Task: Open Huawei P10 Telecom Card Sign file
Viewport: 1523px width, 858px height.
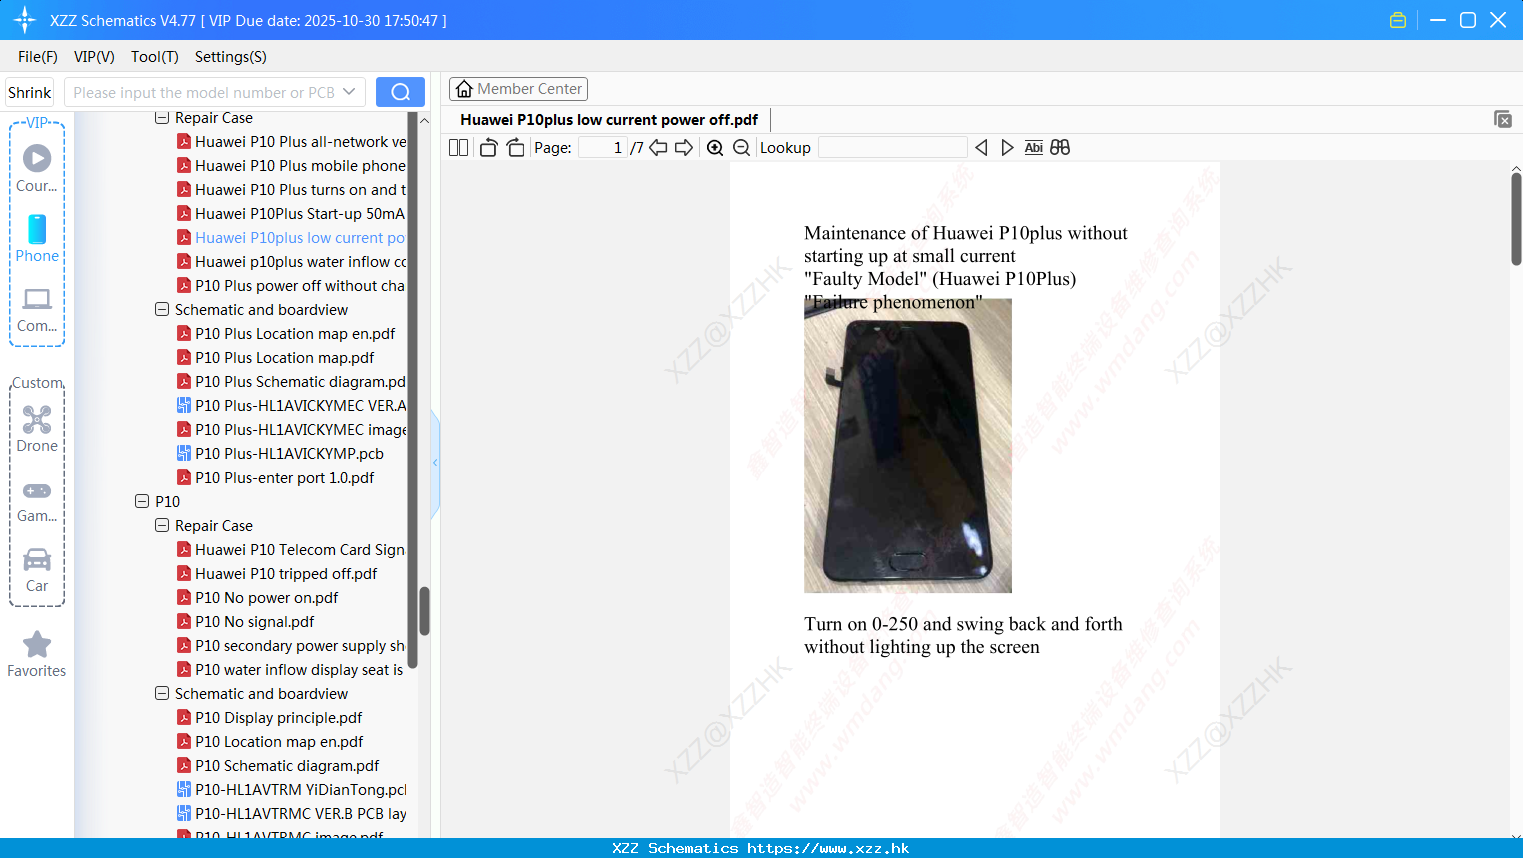Action: point(291,550)
